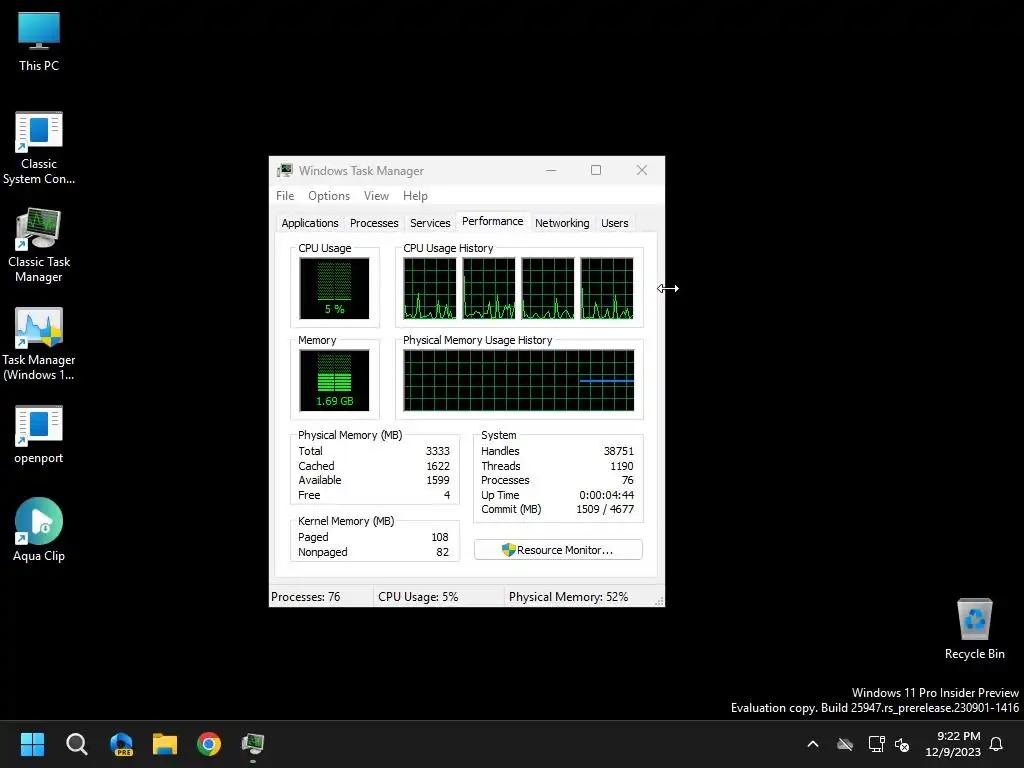Click the Resource Monitor button
The width and height of the screenshot is (1024, 768).
point(558,550)
